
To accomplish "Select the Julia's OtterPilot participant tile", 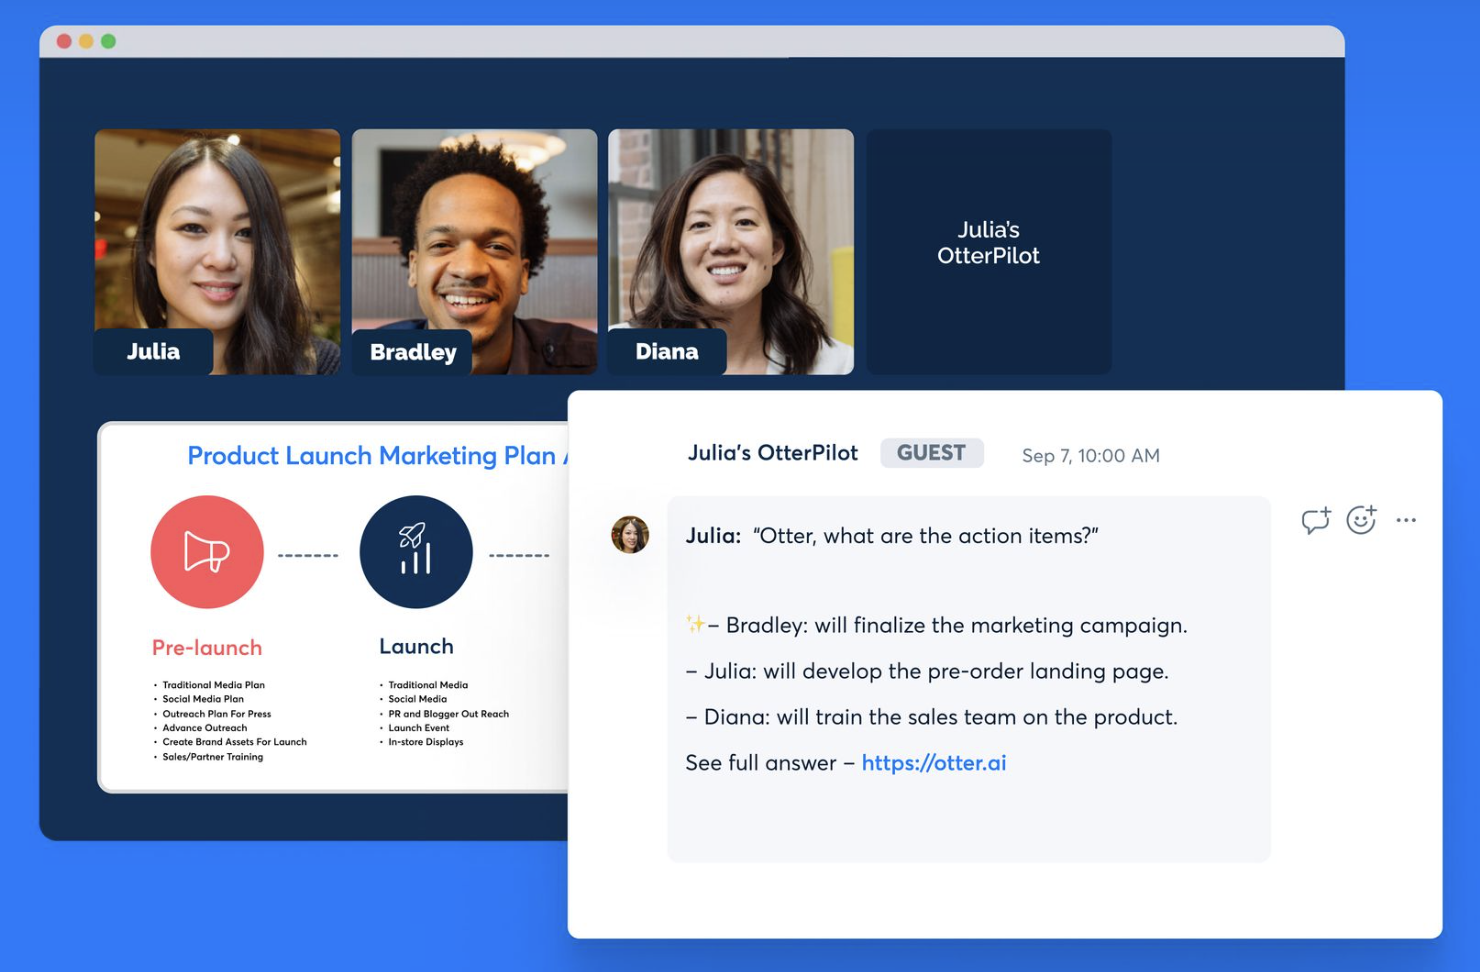I will pos(989,252).
